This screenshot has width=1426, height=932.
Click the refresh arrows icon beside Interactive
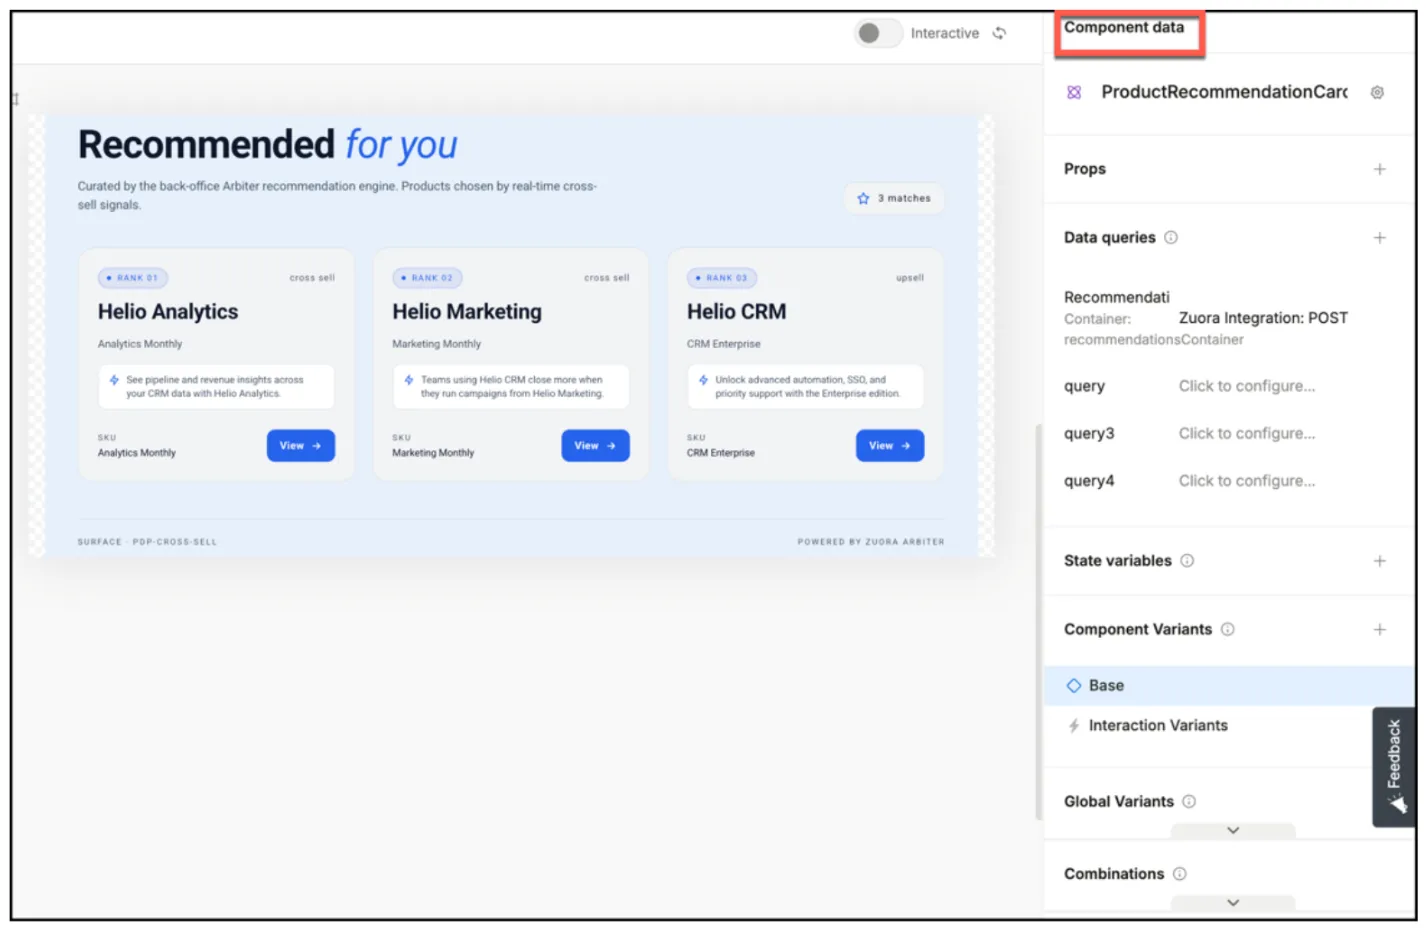[x=999, y=33]
